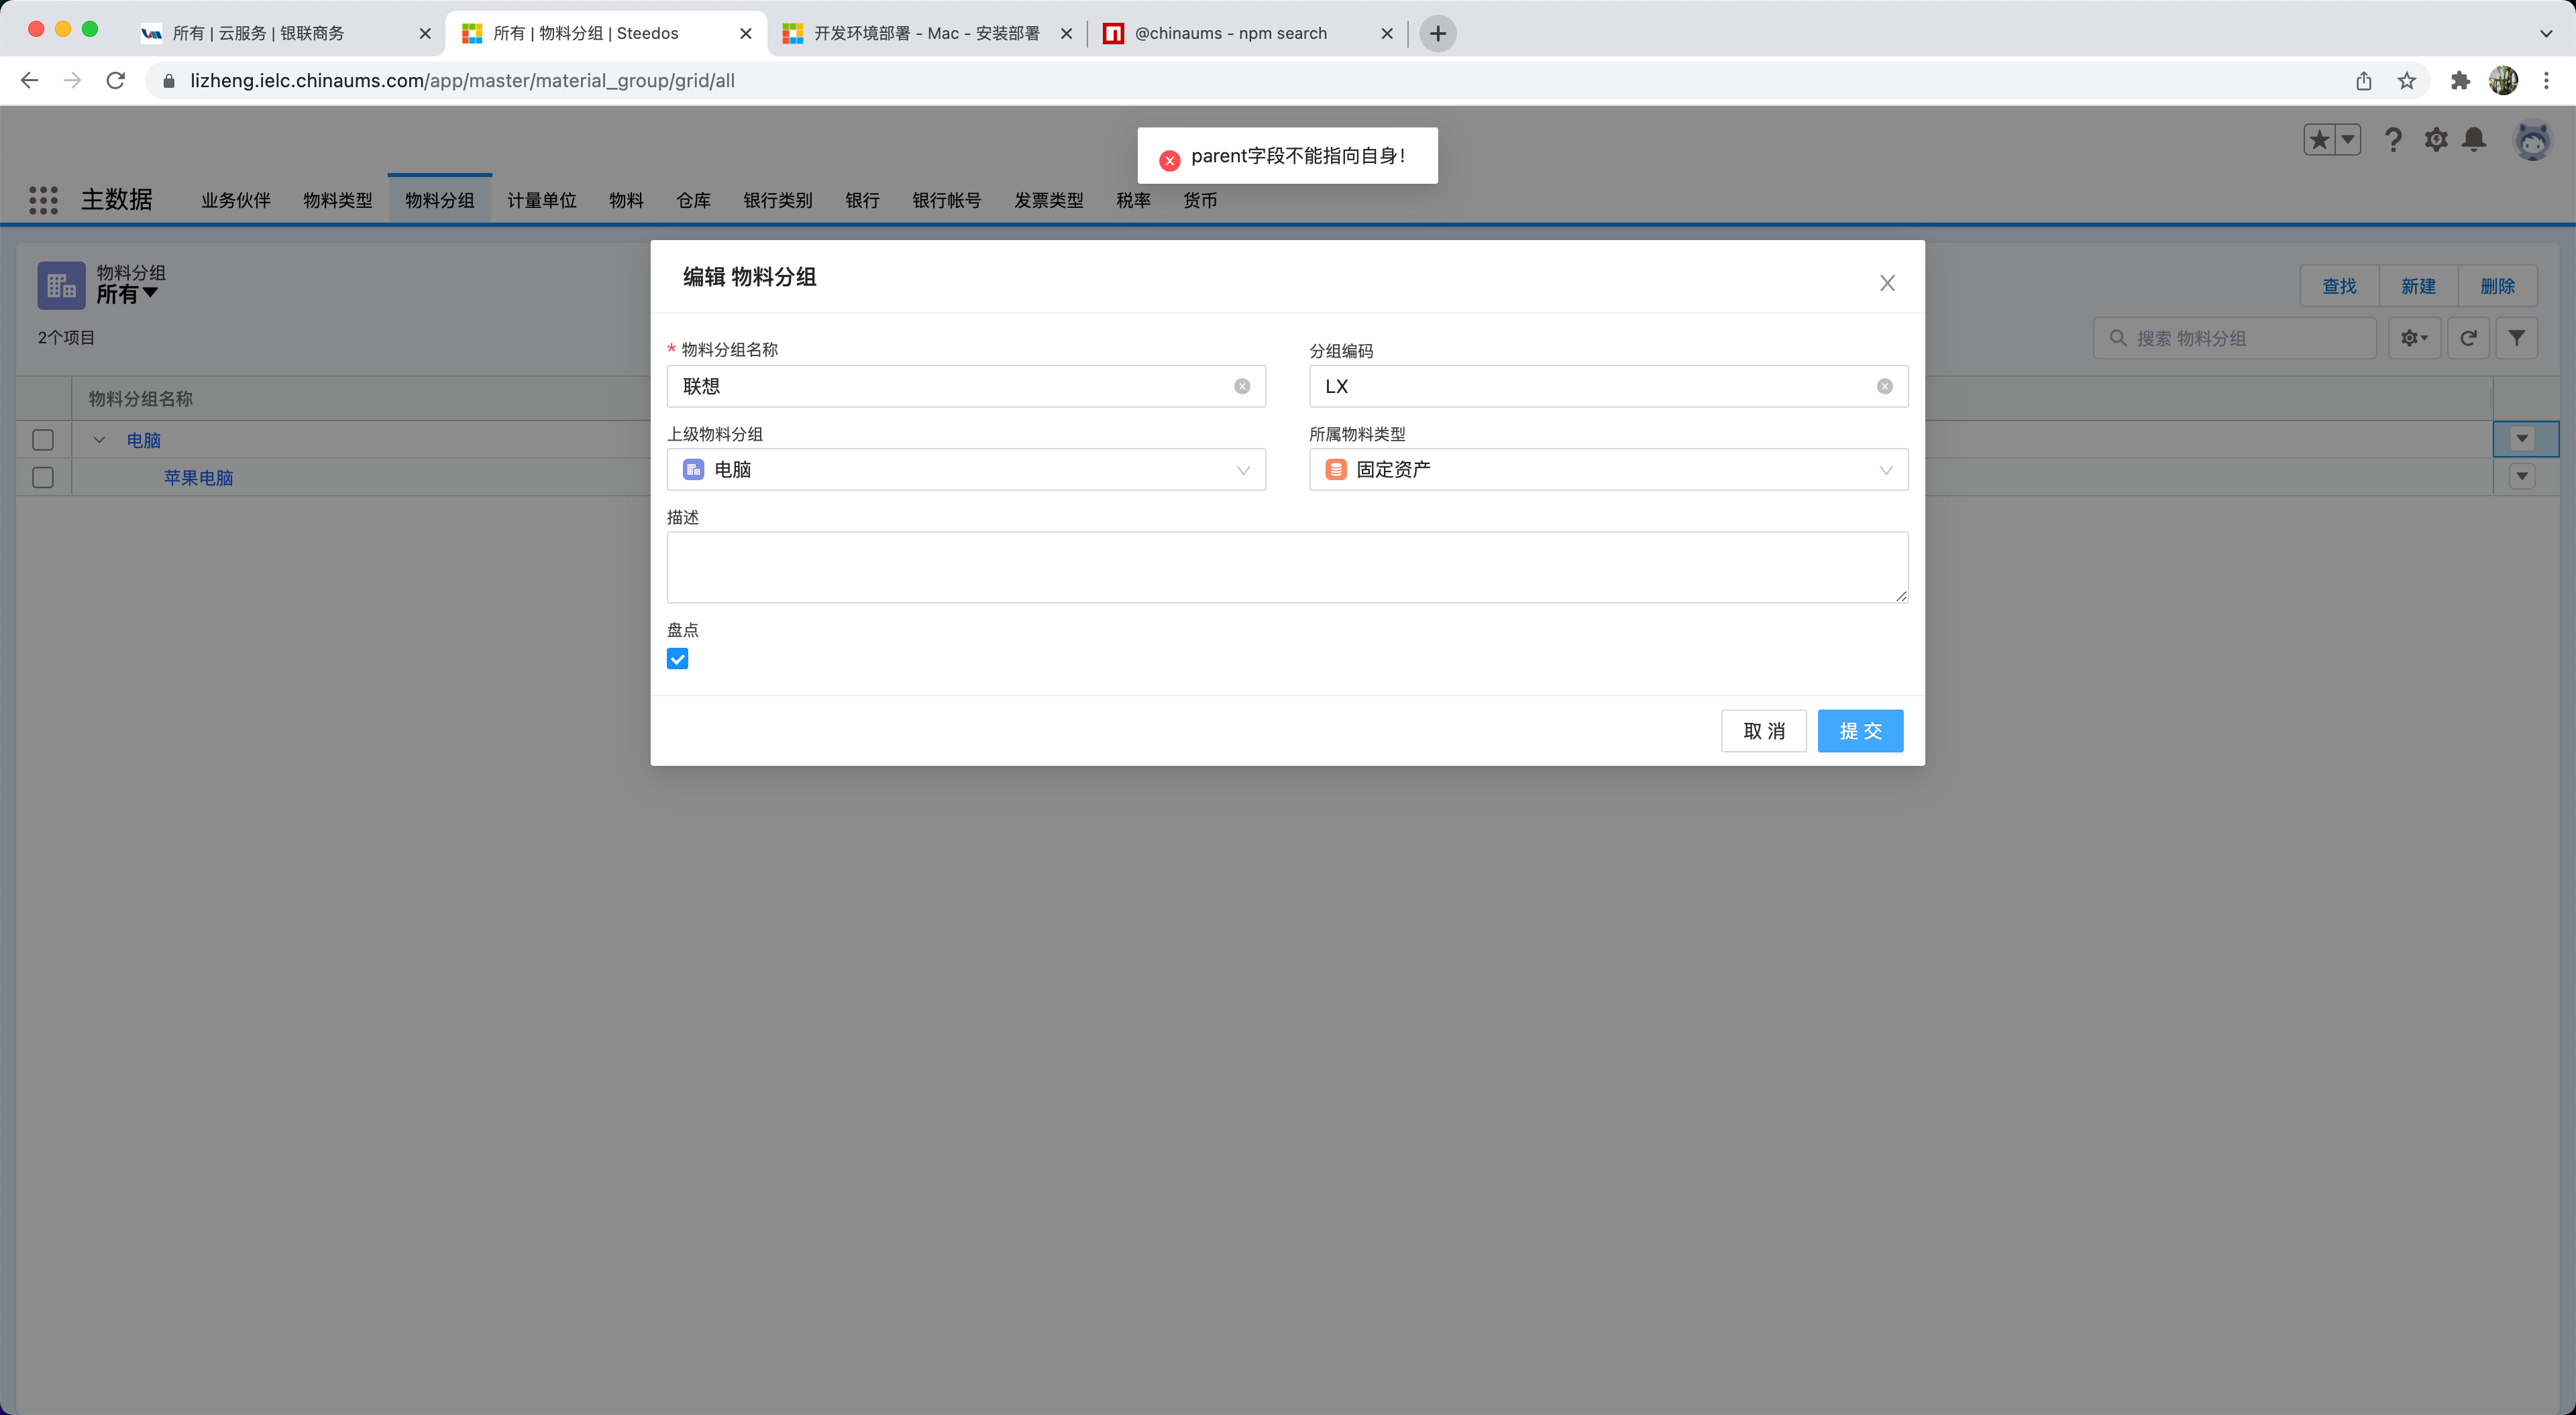2576x1415 pixels.
Task: Switch to the 计量单位 tab
Action: click(542, 200)
